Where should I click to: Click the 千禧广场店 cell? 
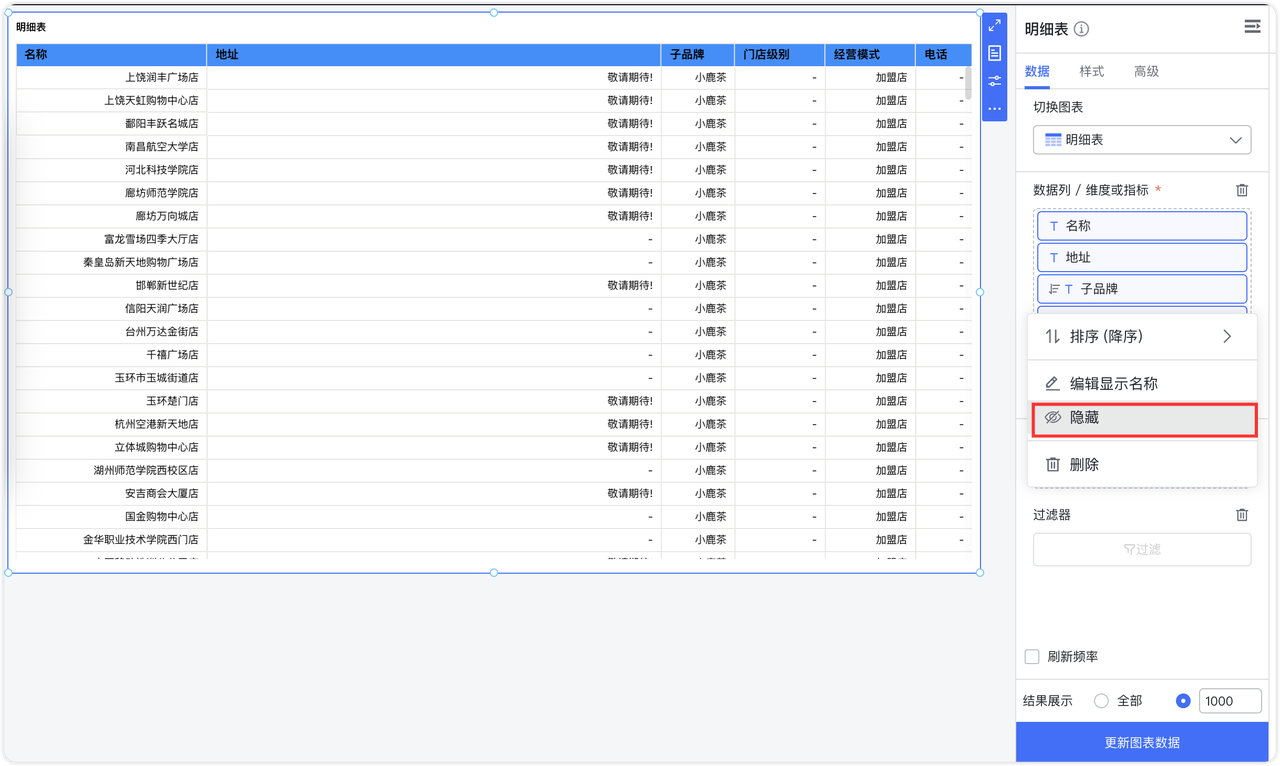(111, 355)
